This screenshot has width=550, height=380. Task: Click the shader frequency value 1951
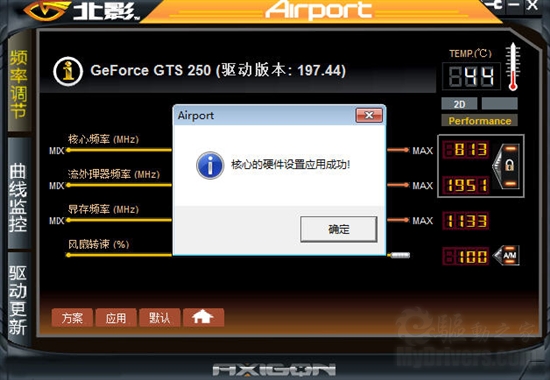[x=465, y=185]
